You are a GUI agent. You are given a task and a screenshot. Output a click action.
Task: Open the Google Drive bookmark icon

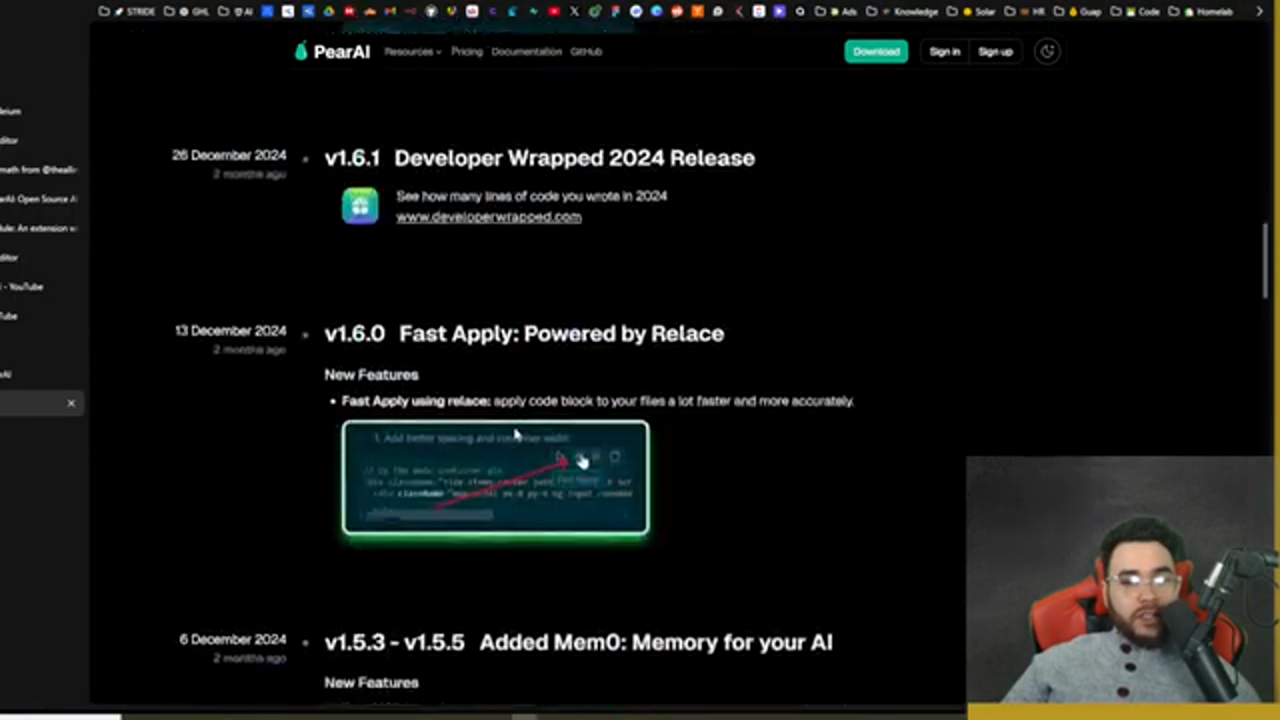328,12
